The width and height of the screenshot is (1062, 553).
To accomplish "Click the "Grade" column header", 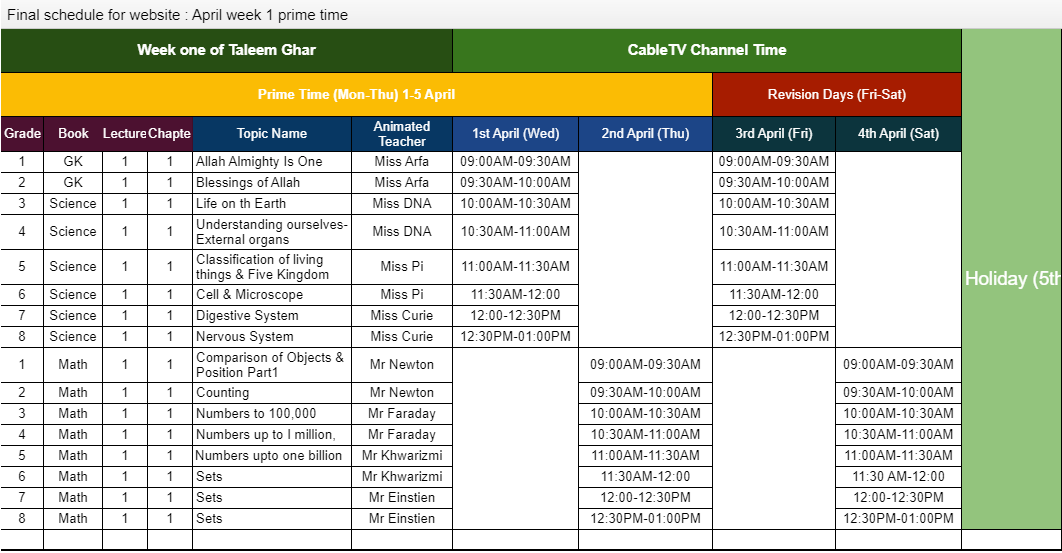I will [x=22, y=134].
